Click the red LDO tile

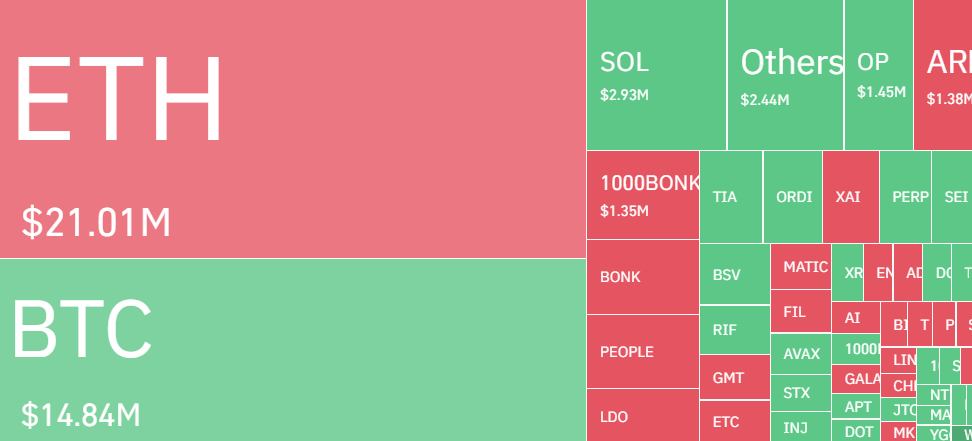click(x=642, y=415)
